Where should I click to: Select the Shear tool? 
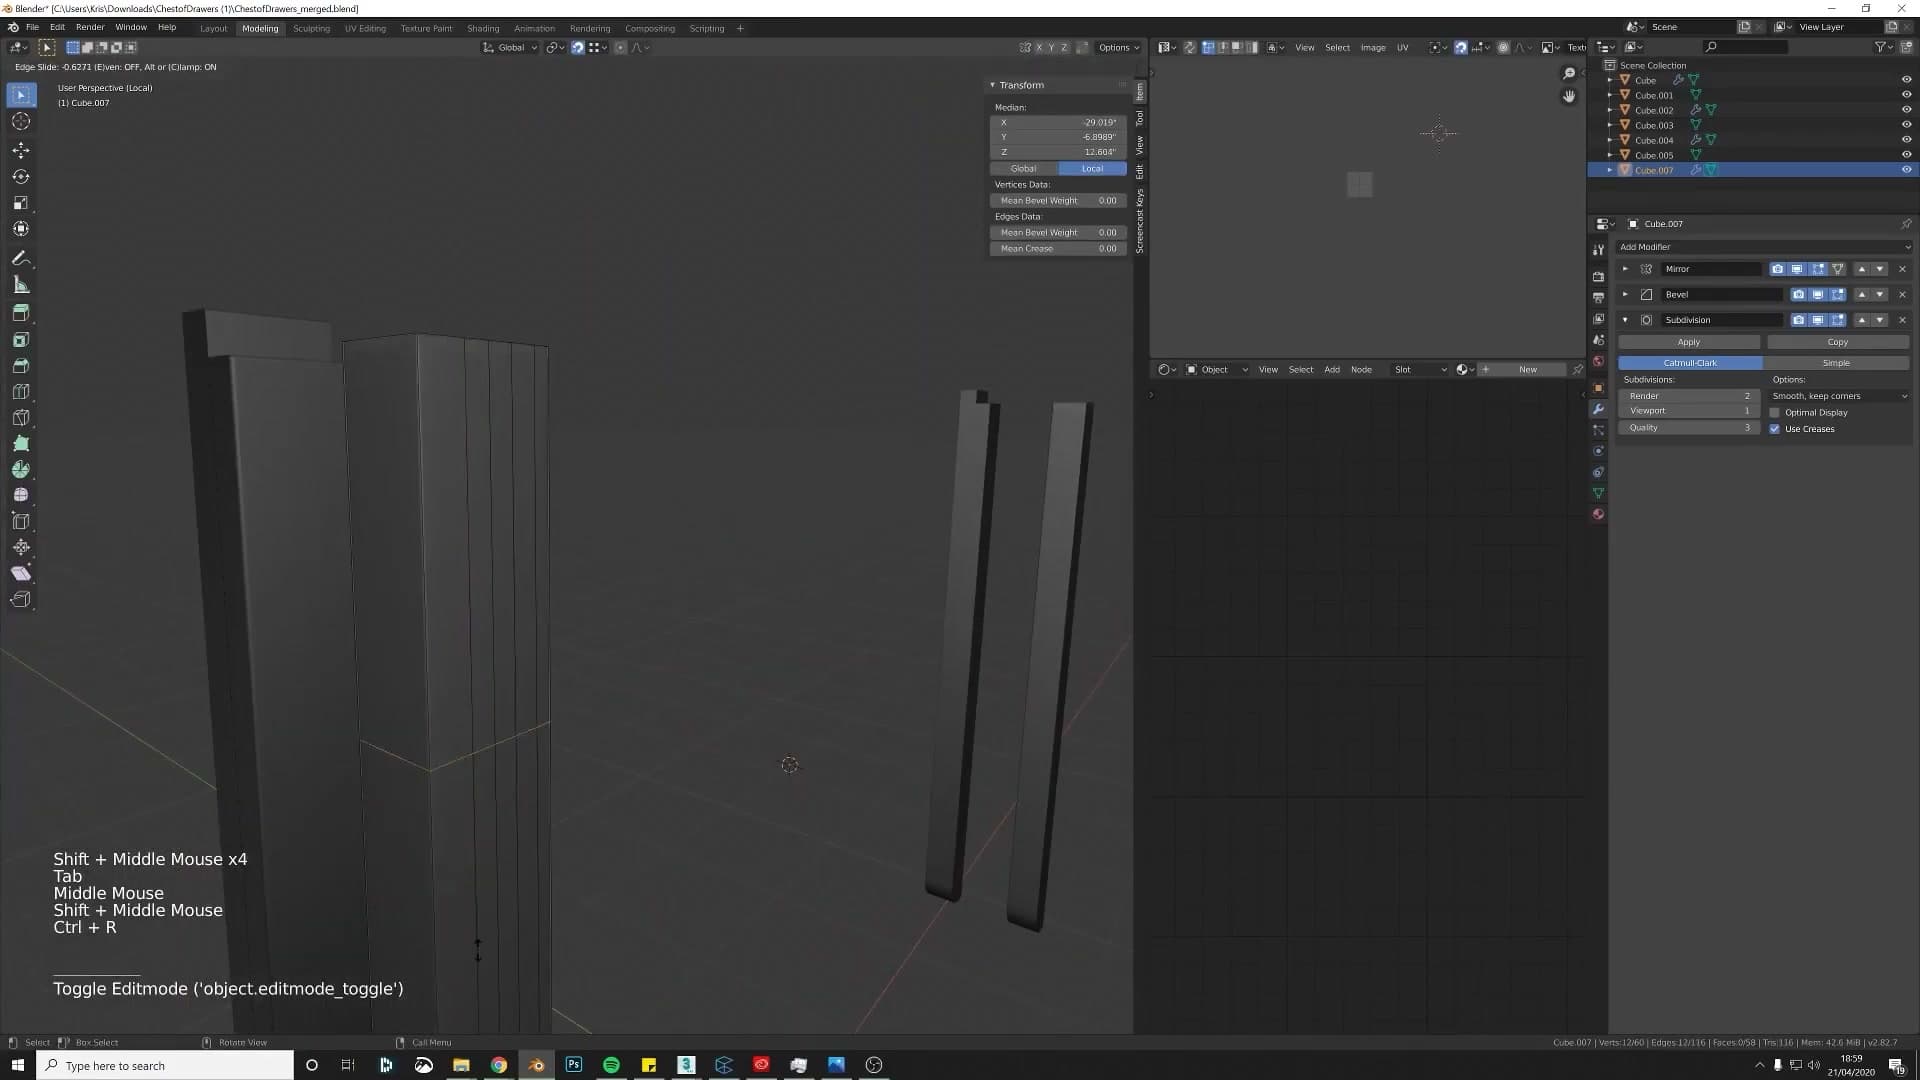click(21, 573)
